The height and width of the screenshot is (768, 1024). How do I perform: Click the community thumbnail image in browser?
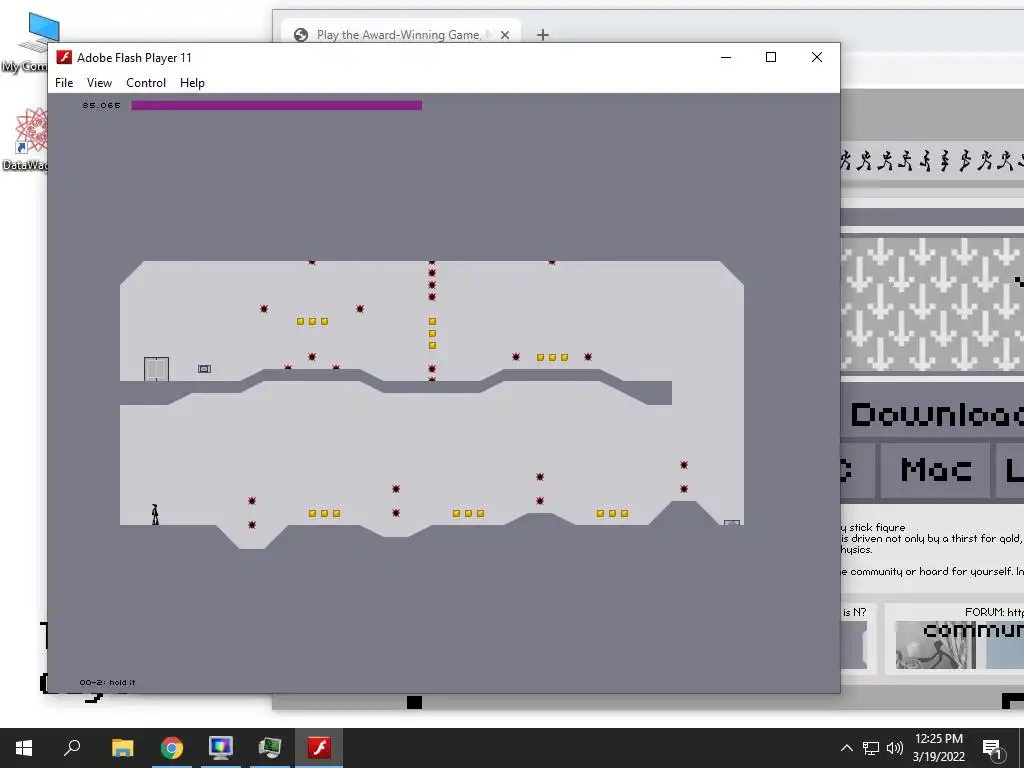935,645
